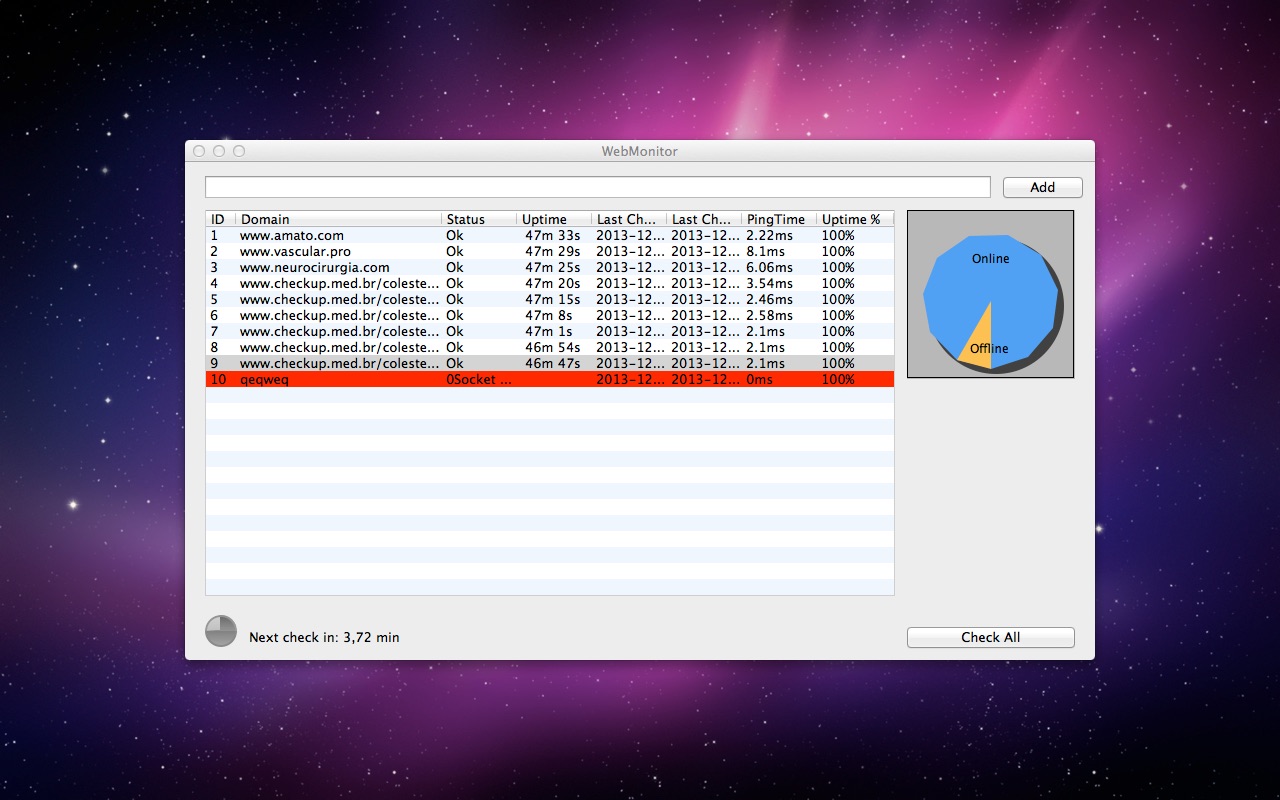Screen dimensions: 1280x800
Task: Focus the domain URL input field
Action: (597, 187)
